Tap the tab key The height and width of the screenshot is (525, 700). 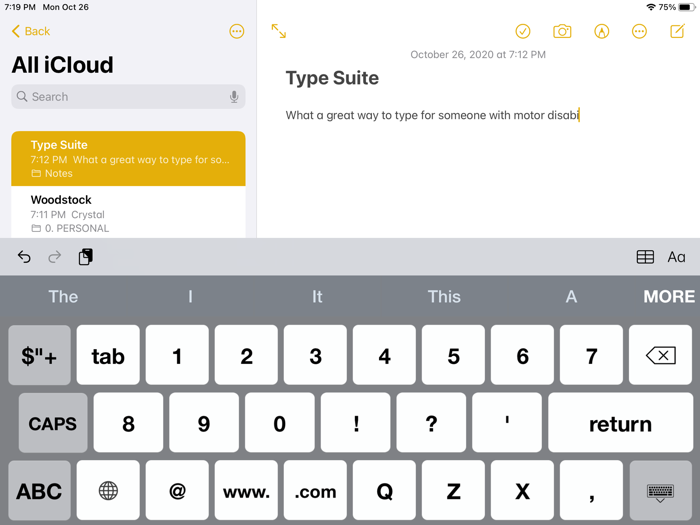pos(108,355)
